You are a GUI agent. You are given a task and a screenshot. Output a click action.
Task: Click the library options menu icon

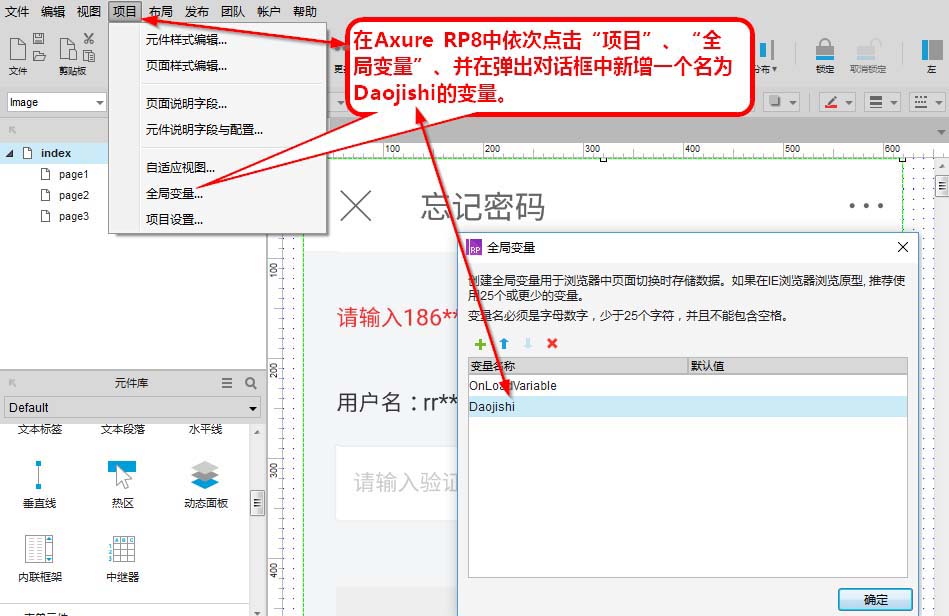pos(227,383)
